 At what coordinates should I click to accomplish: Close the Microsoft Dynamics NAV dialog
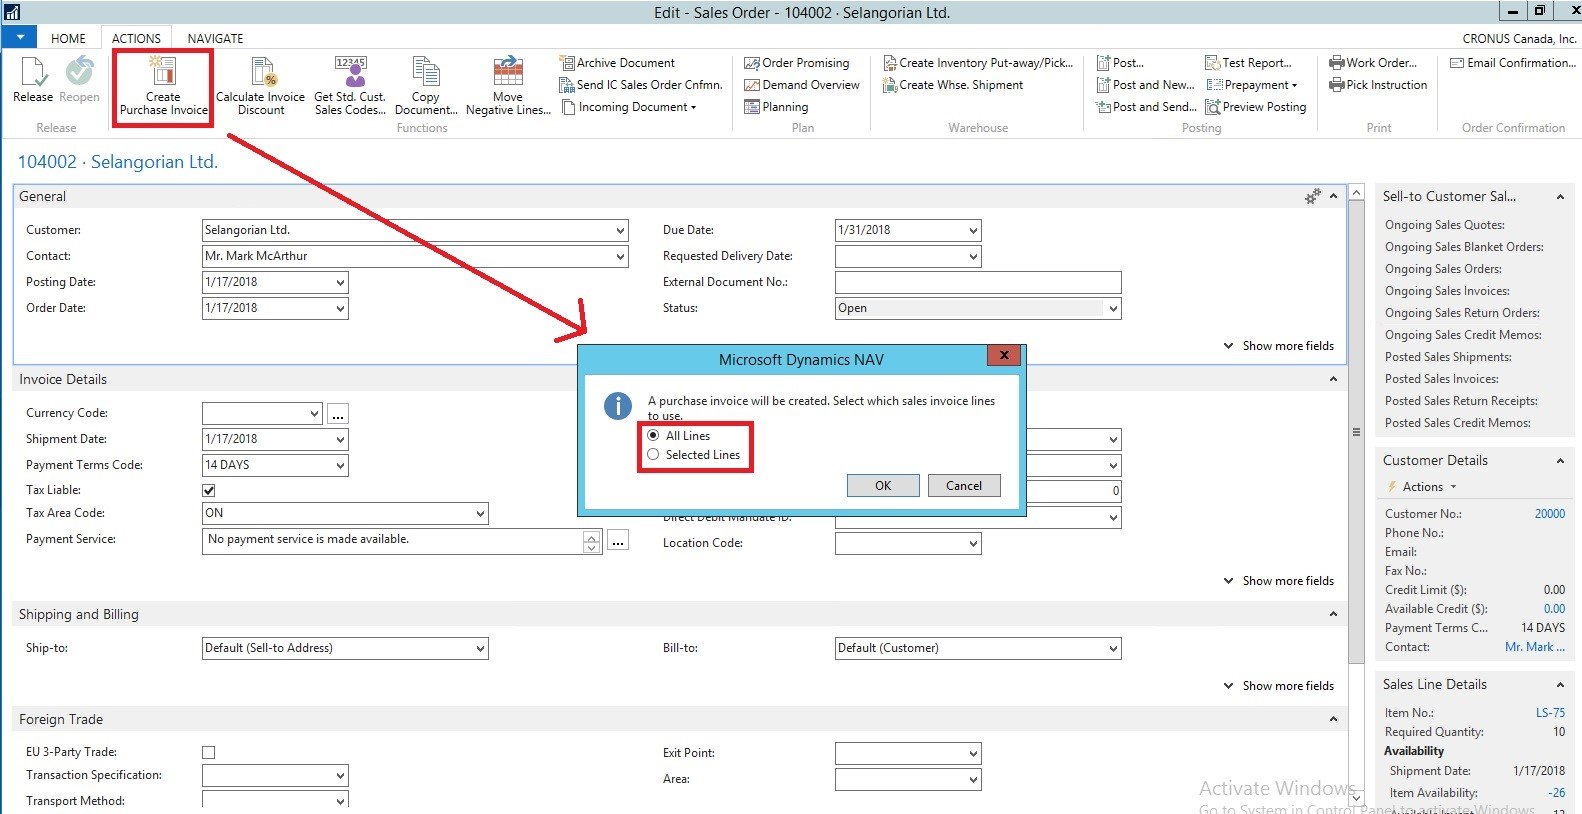pyautogui.click(x=1003, y=355)
